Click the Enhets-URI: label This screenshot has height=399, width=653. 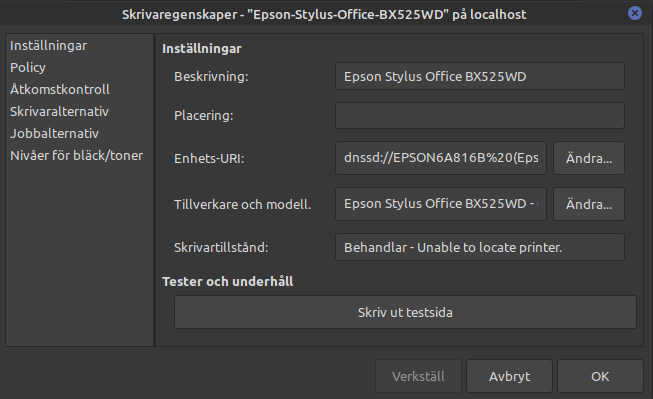(209, 158)
